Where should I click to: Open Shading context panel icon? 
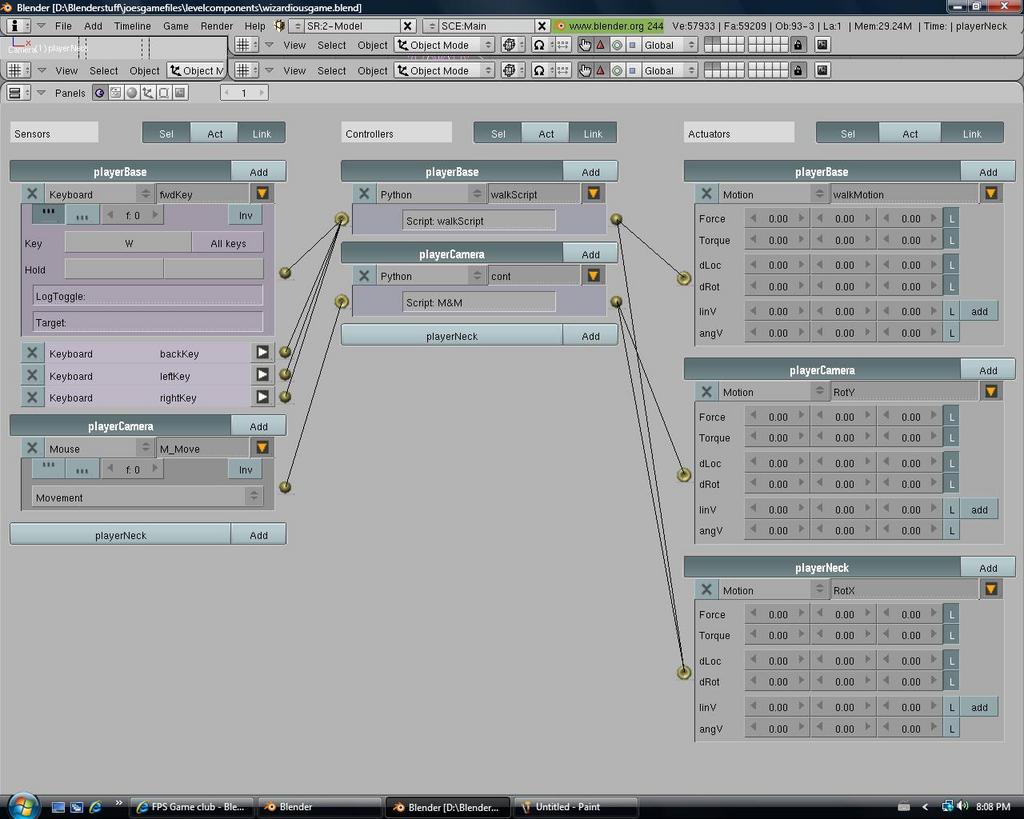[x=132, y=93]
